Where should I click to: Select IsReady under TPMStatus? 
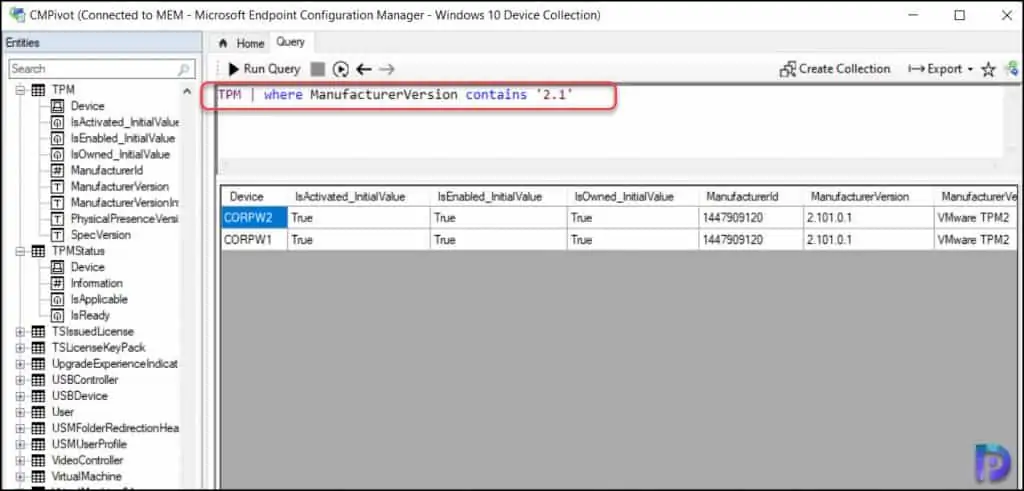point(90,315)
